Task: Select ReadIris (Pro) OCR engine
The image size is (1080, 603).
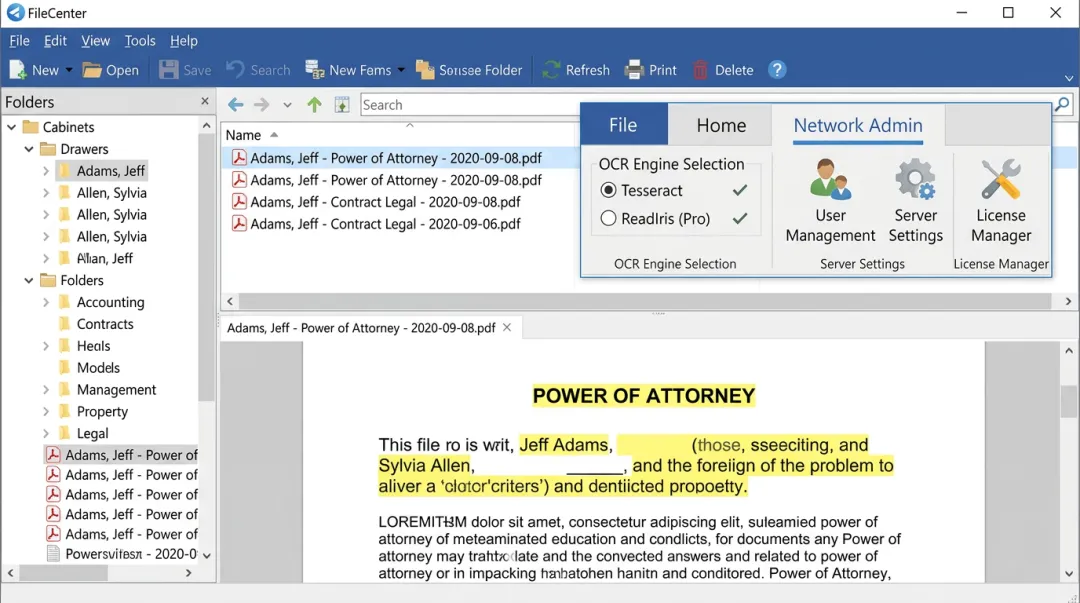Action: [x=608, y=218]
